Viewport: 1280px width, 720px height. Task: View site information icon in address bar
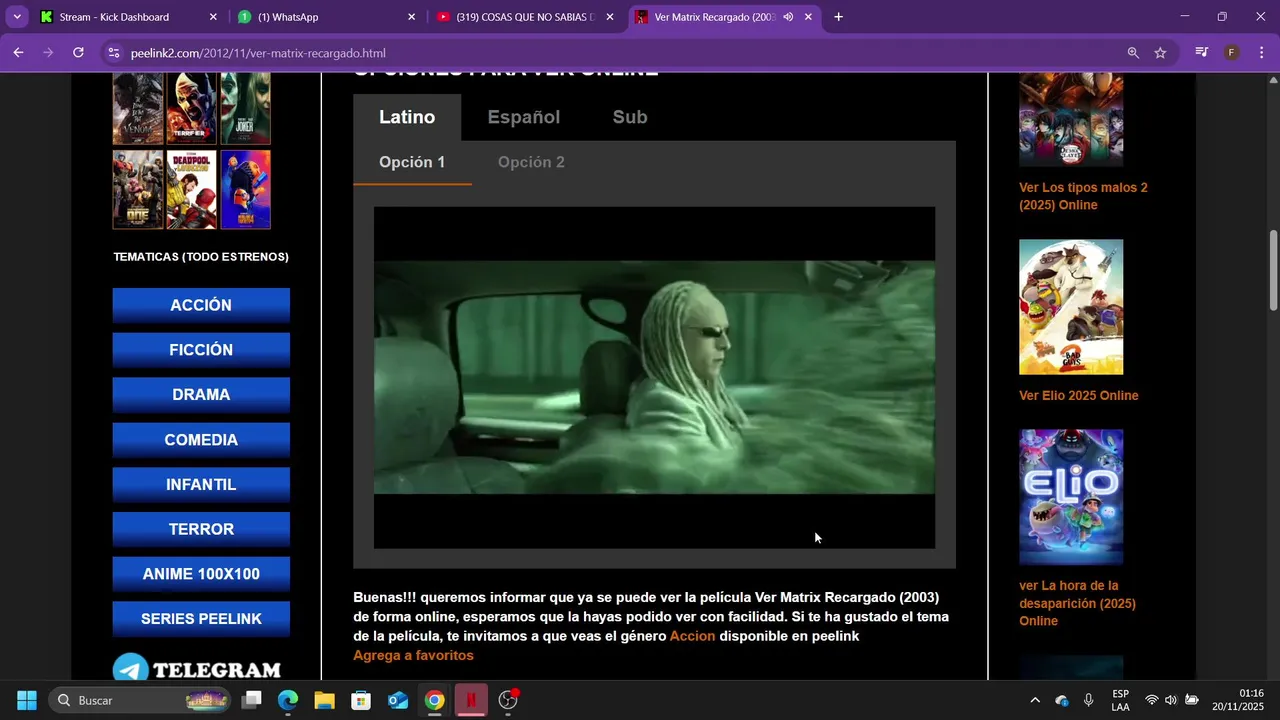113,53
